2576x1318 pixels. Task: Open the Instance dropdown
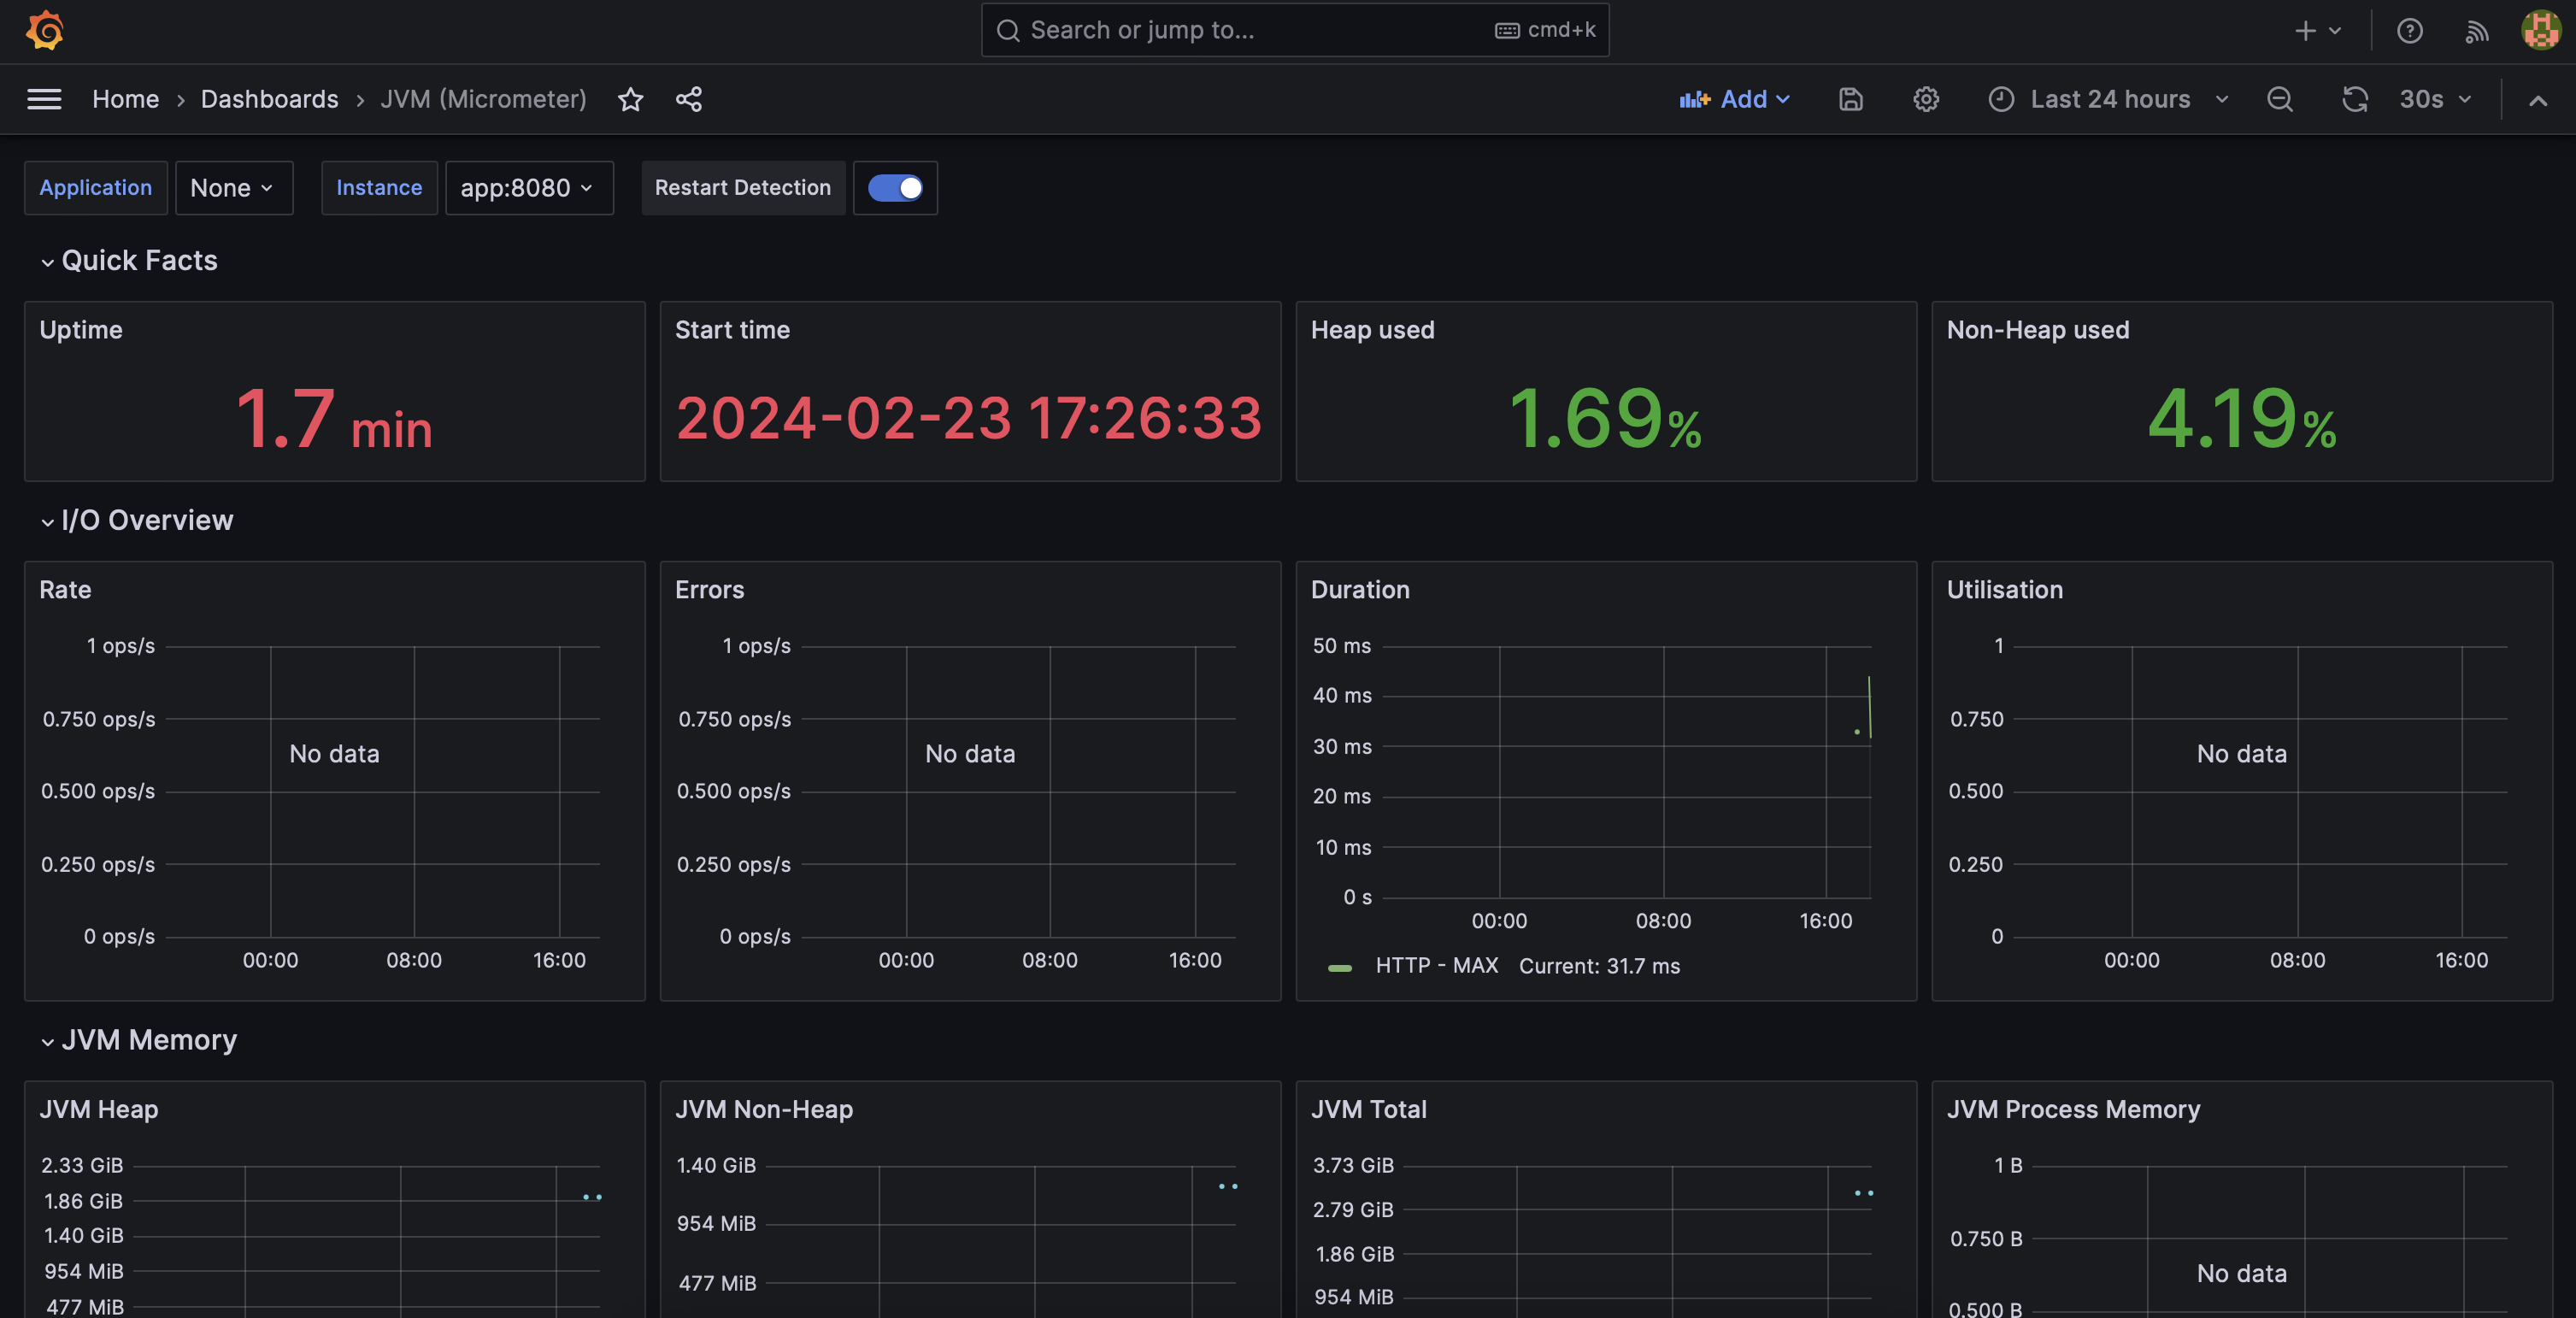[524, 186]
